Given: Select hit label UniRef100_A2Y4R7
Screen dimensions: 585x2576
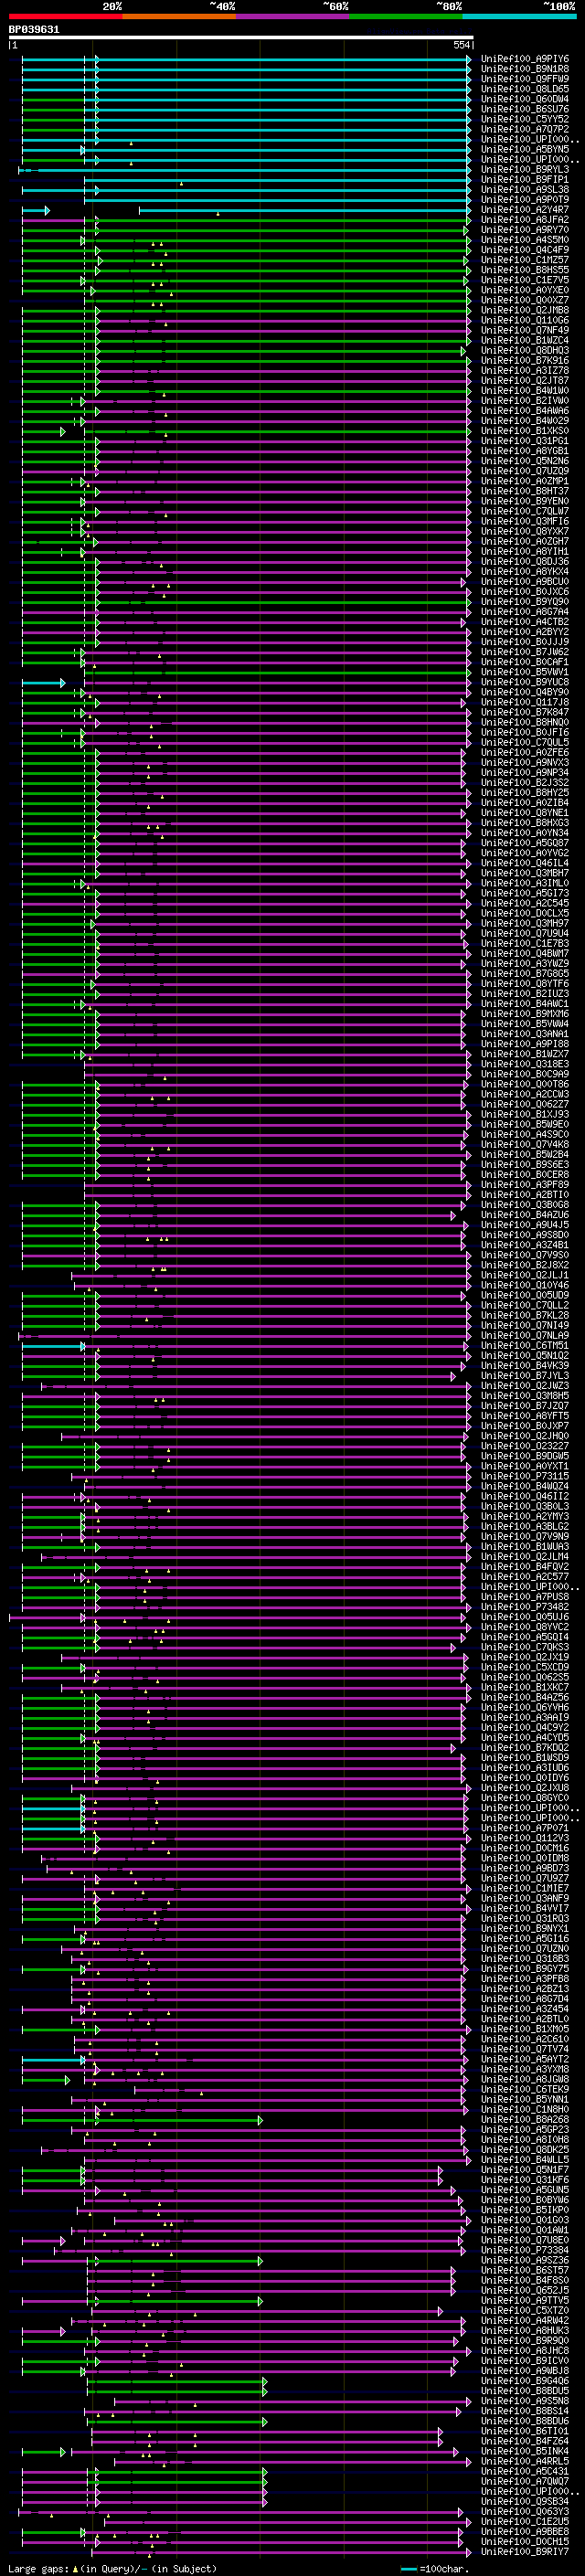Looking at the screenshot, I should click(524, 209).
